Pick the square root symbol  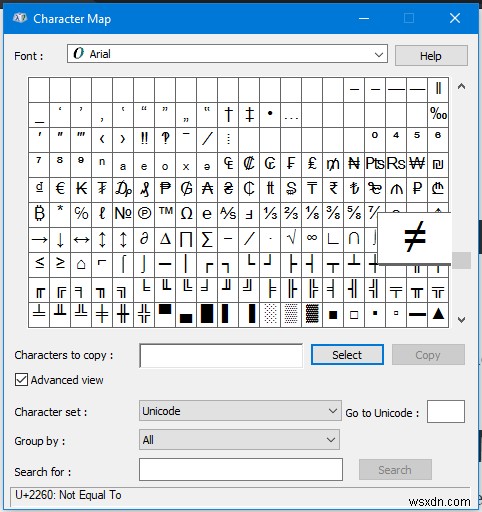coord(291,240)
